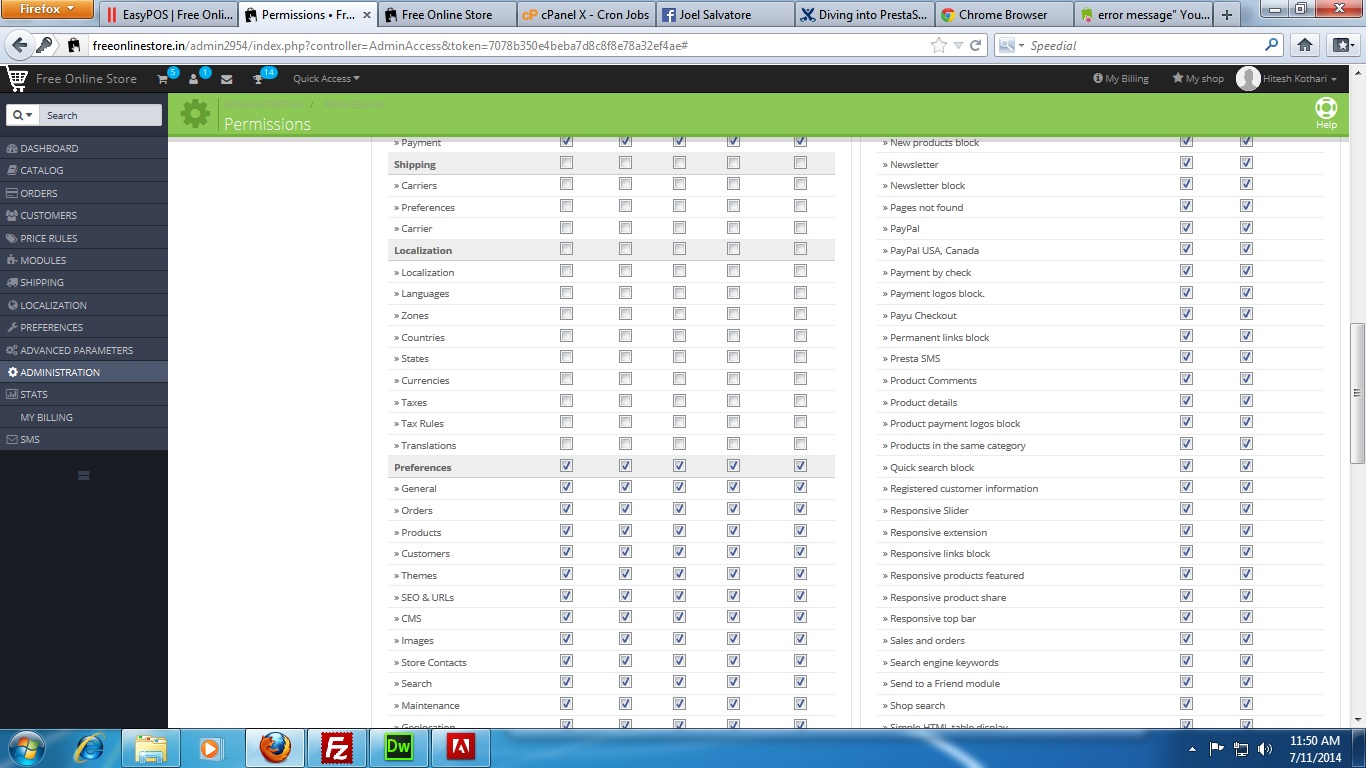Viewport: 1366px width, 768px height.
Task: Open the SMS sidebar item
Action: 84,439
